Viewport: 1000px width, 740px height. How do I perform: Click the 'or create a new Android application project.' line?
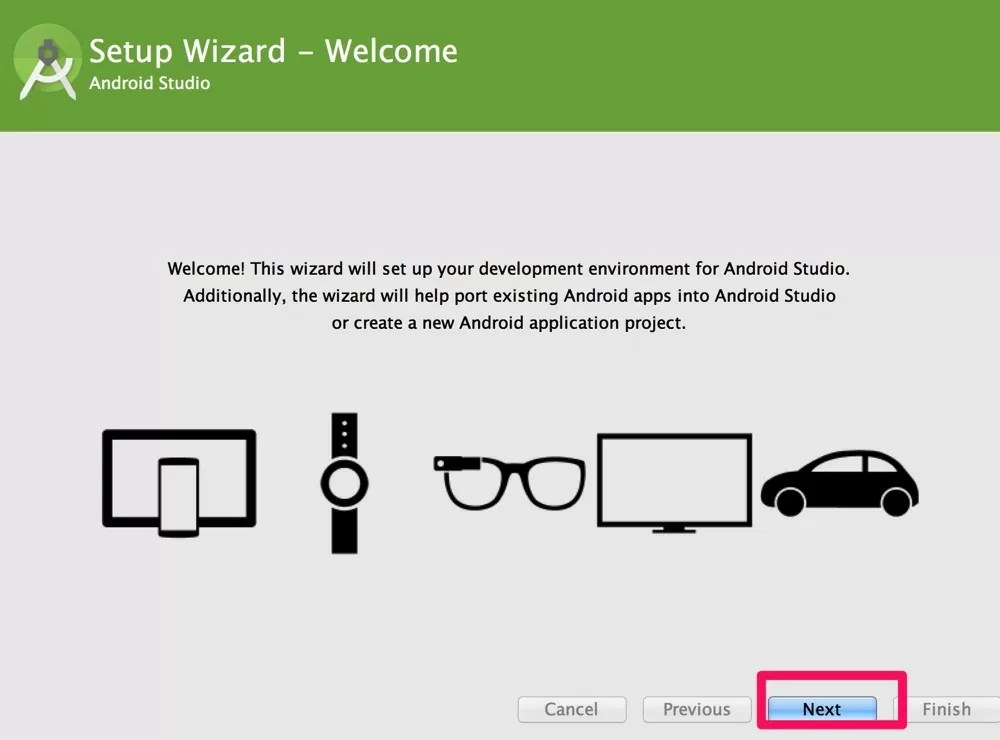[508, 323]
